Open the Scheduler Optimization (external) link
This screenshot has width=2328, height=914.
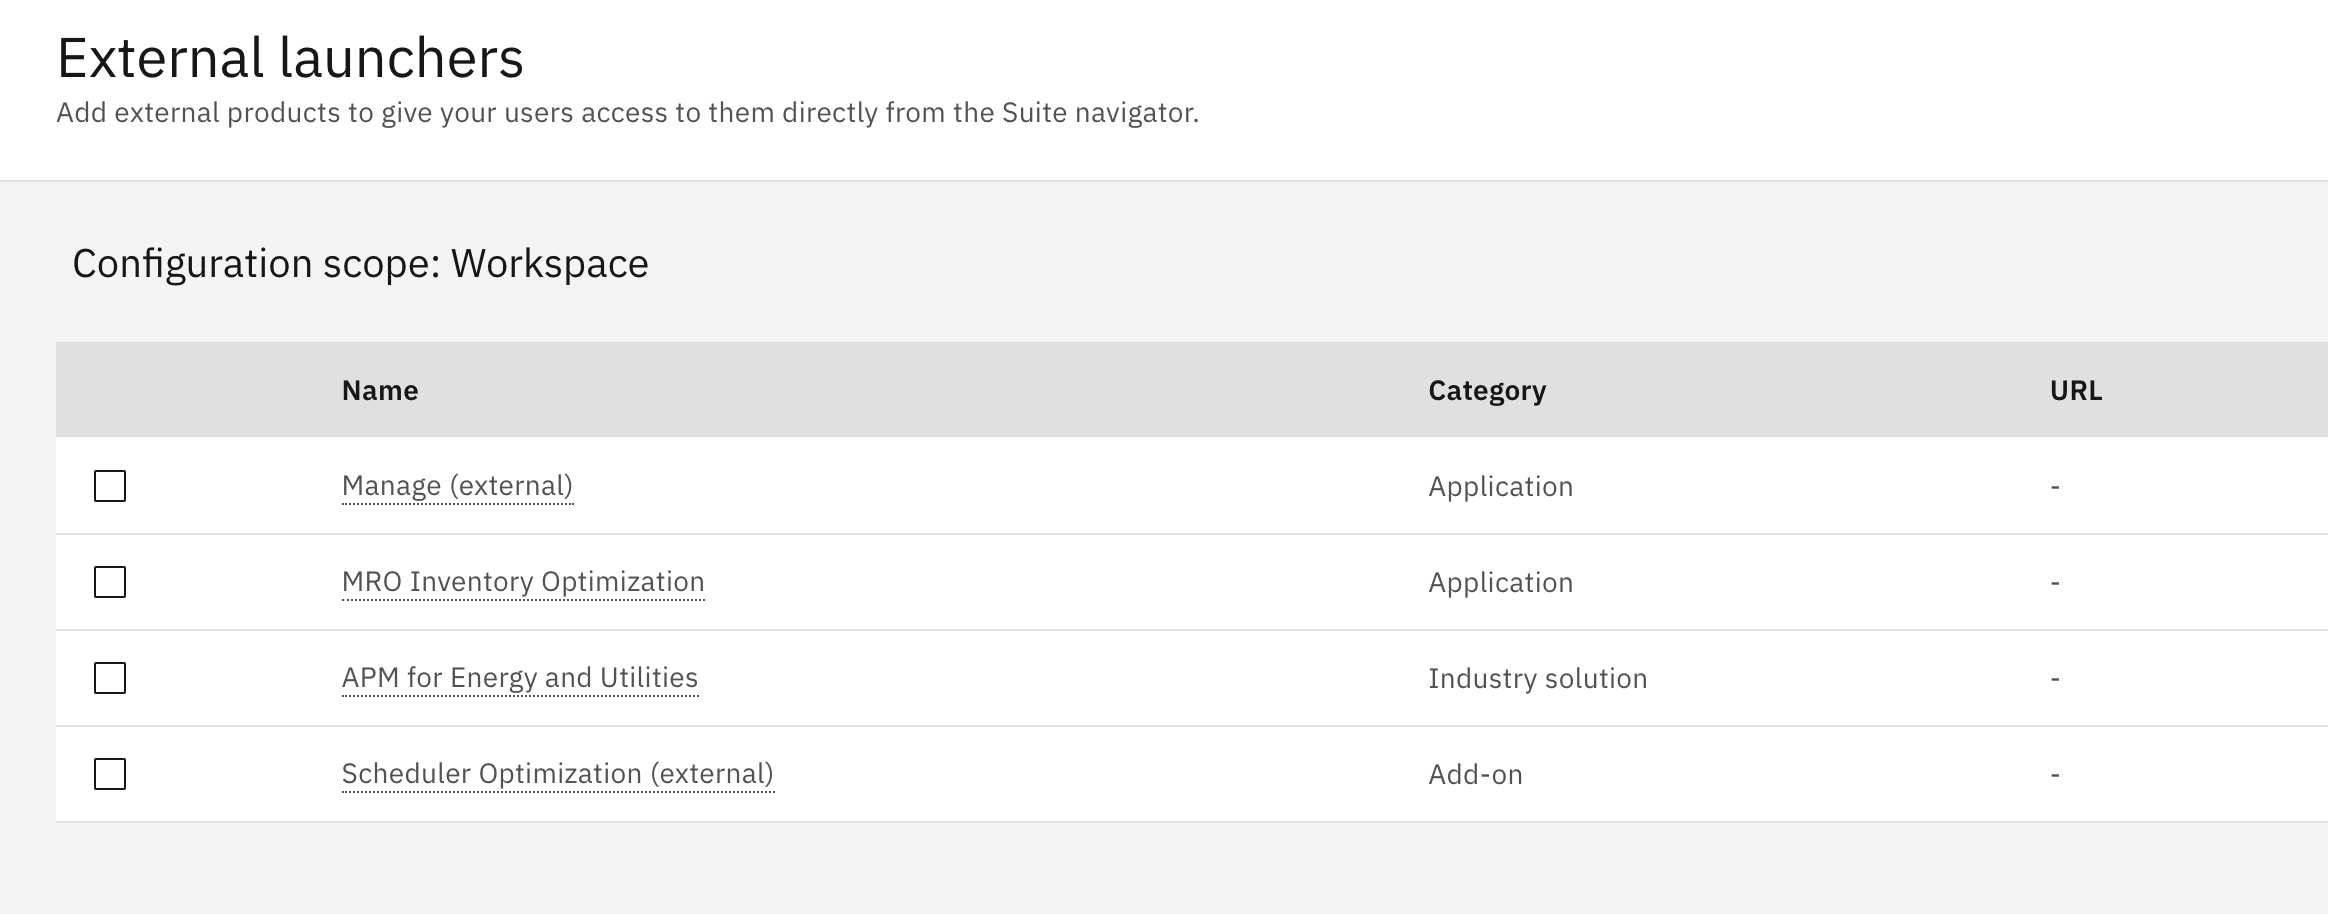(558, 773)
